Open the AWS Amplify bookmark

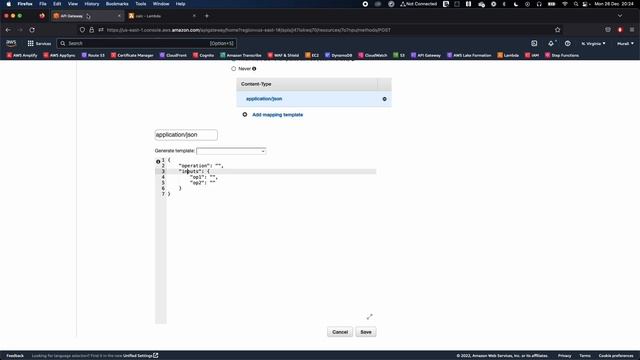pos(22,55)
